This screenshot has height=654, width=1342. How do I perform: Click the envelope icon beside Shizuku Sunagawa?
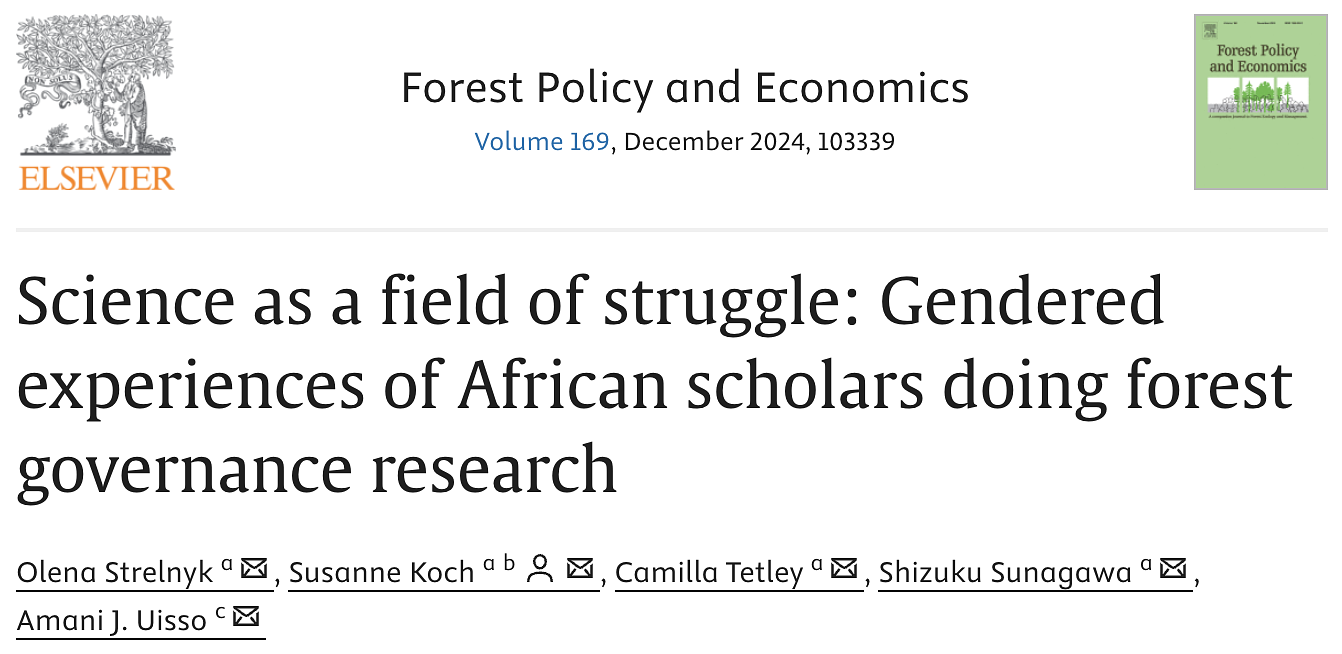pyautogui.click(x=1173, y=568)
